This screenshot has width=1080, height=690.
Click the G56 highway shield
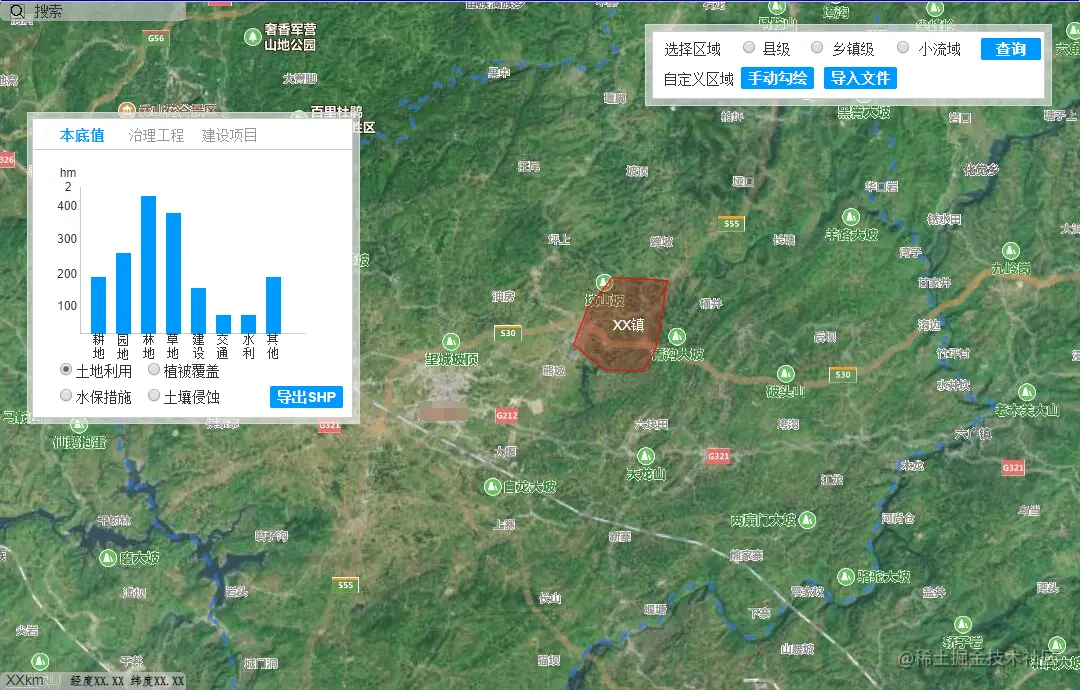tap(156, 38)
